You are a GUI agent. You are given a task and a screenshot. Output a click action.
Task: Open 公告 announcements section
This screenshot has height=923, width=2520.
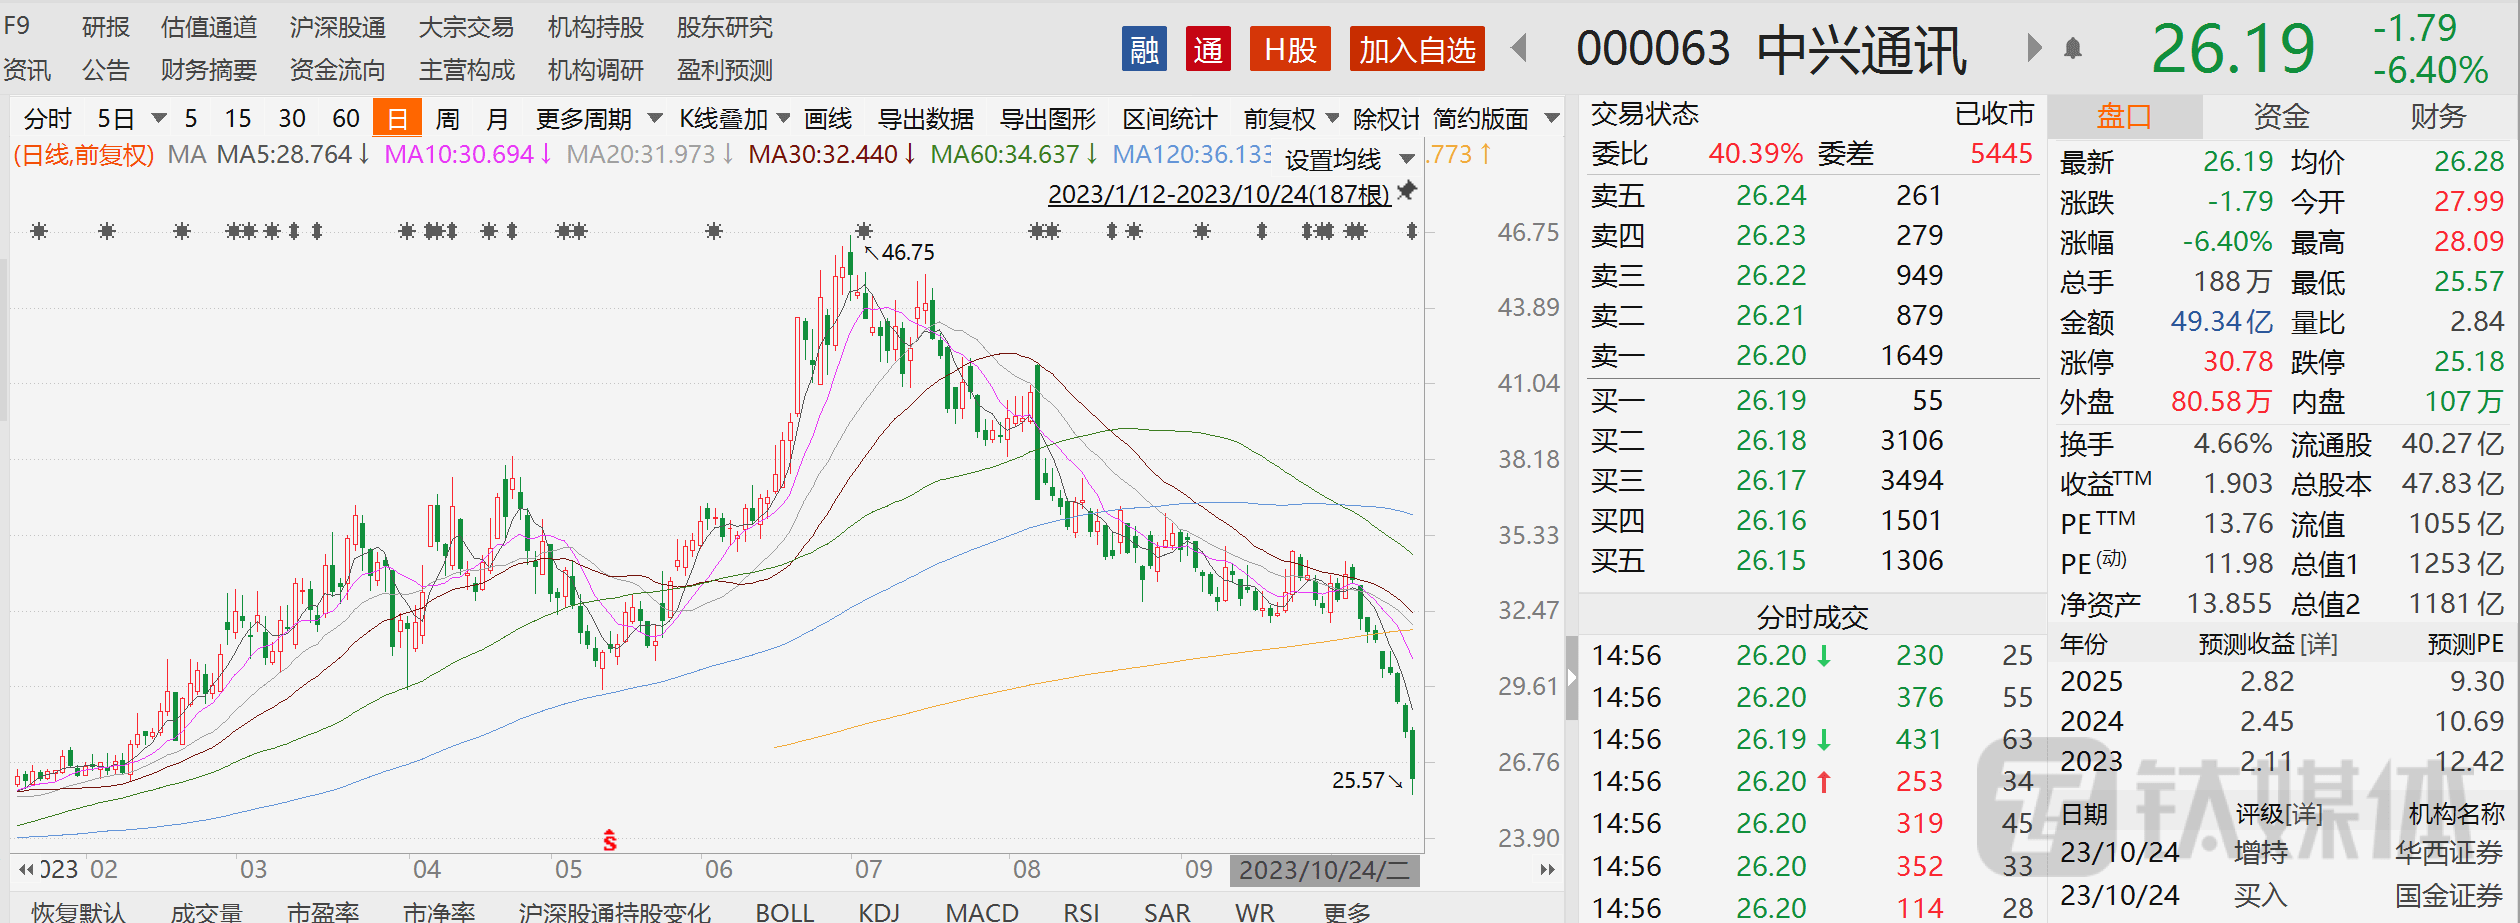click(106, 70)
